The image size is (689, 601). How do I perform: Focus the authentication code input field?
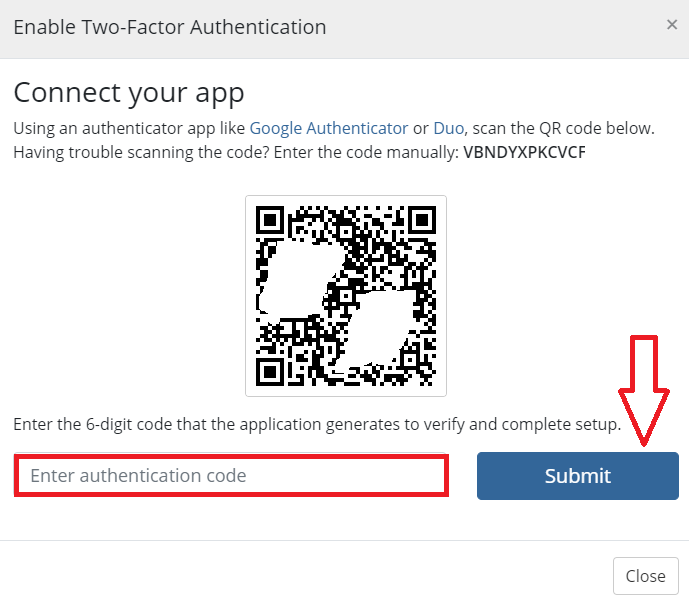tap(231, 476)
